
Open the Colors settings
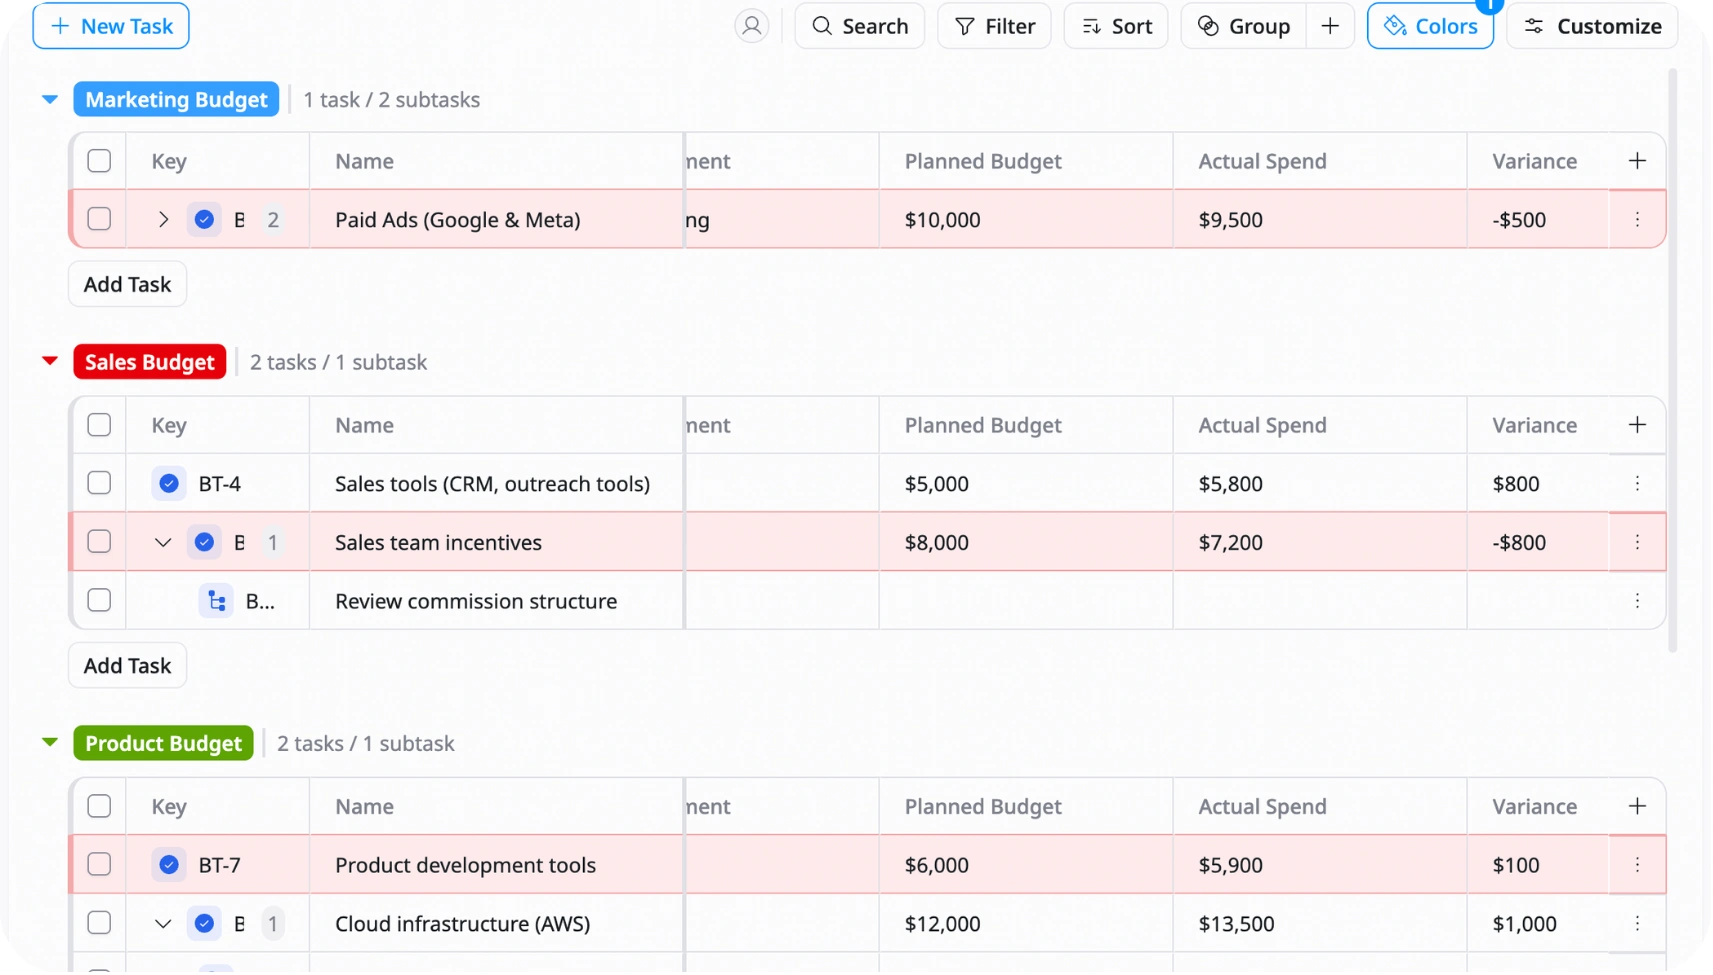(x=1430, y=26)
